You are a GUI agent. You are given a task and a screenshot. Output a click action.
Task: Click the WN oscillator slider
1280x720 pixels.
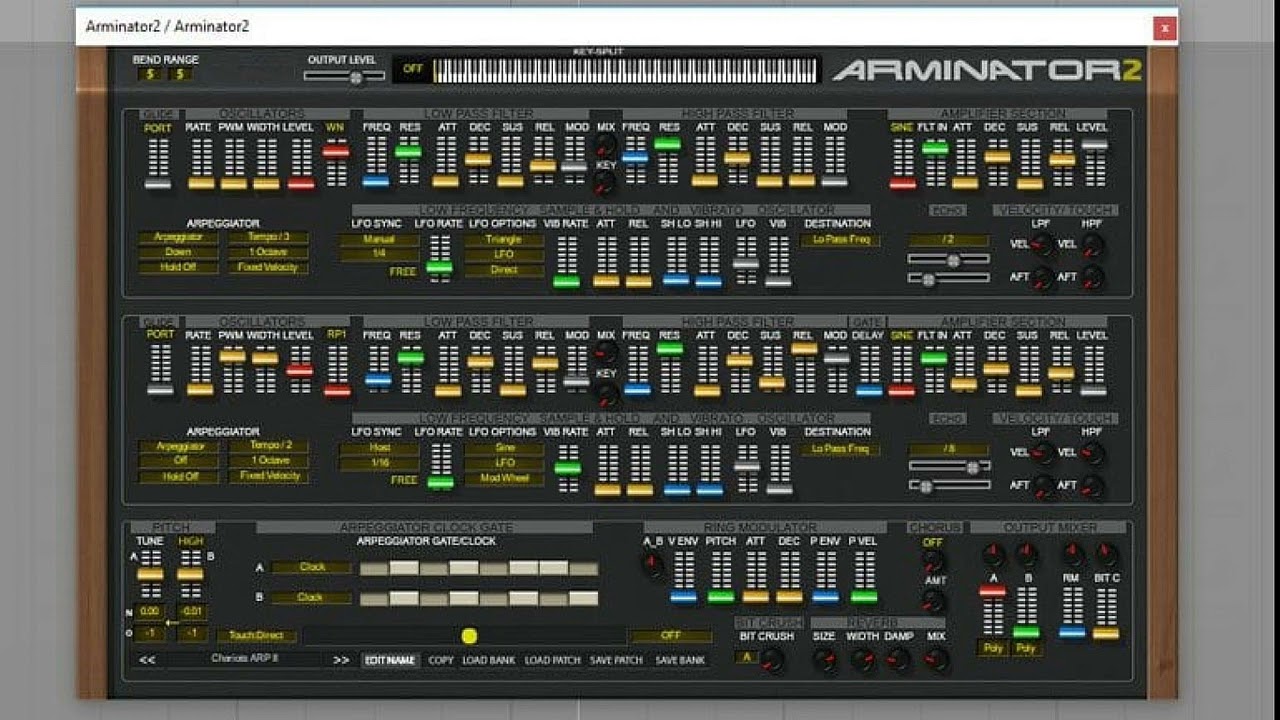click(x=336, y=162)
